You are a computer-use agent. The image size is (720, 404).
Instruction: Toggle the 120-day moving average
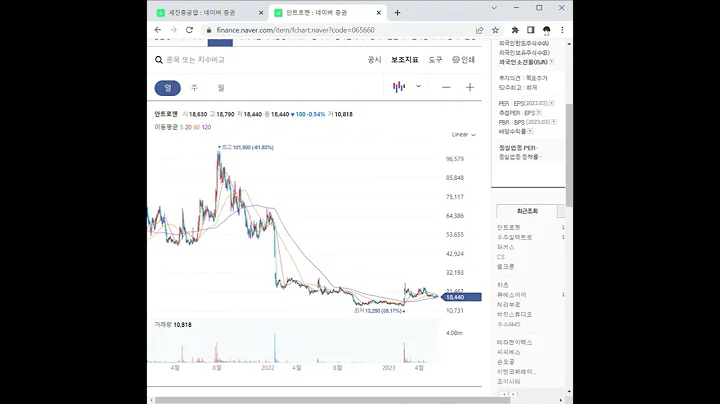(x=206, y=127)
